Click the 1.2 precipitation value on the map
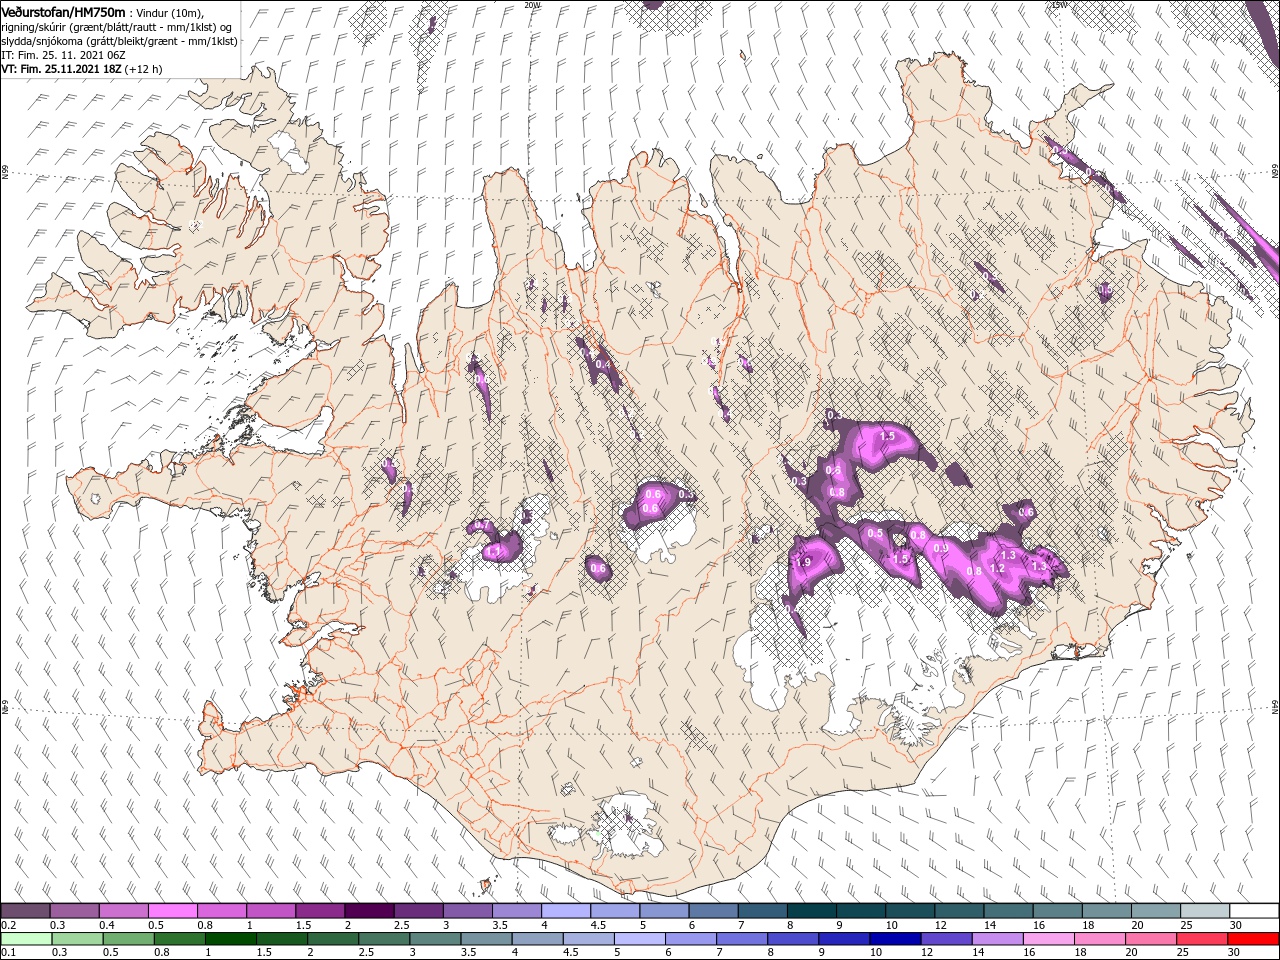Viewport: 1280px width, 960px height. (997, 568)
